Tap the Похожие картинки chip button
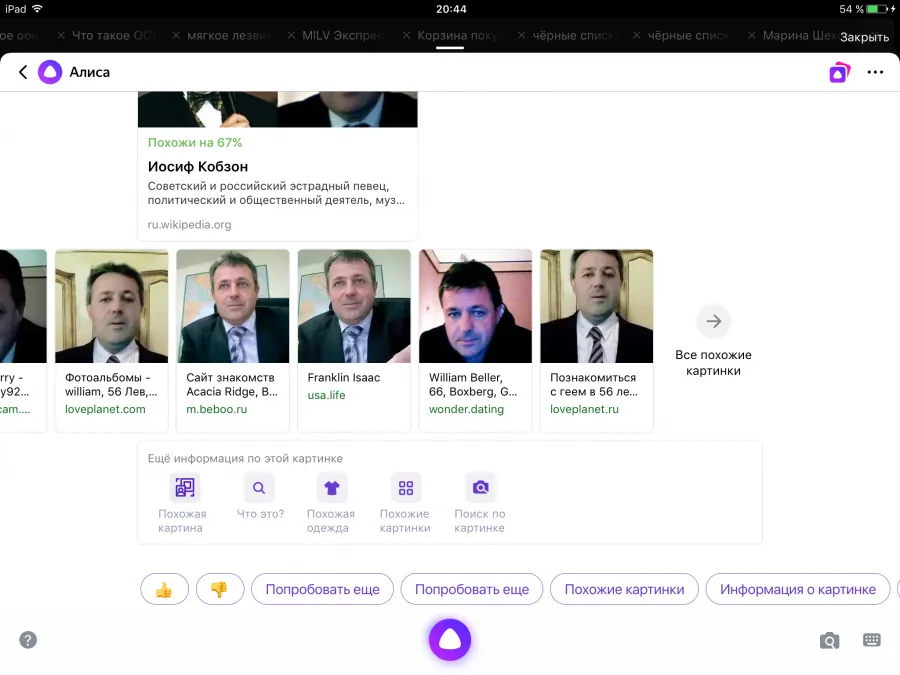 (624, 589)
